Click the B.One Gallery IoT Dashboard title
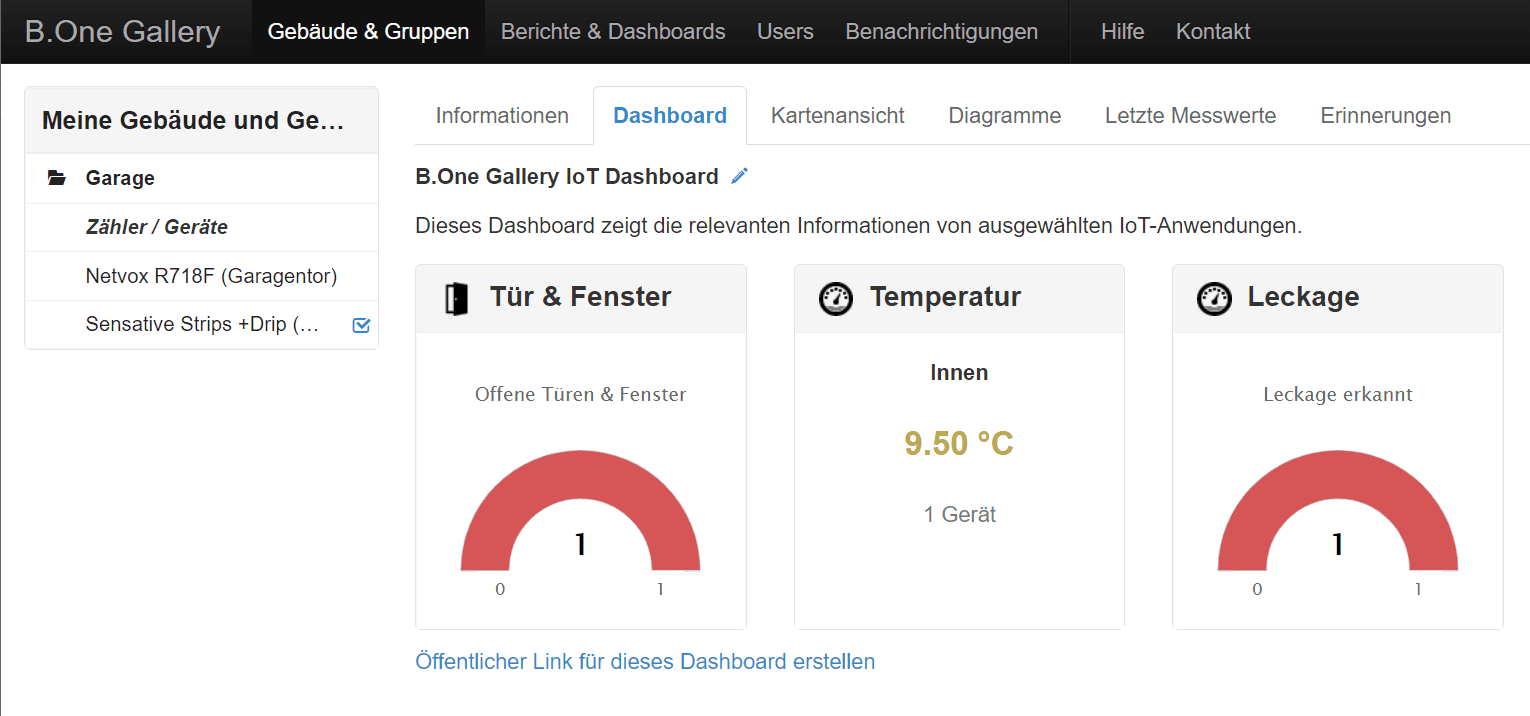The height and width of the screenshot is (716, 1530). 567,177
